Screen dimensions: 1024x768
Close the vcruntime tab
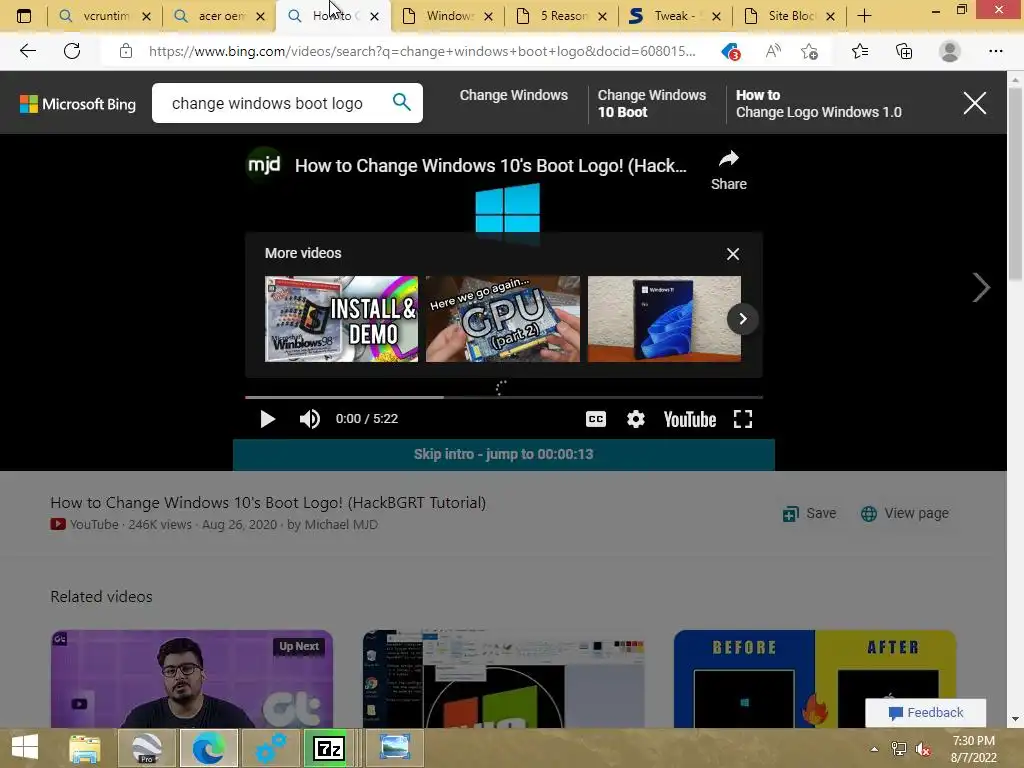tap(146, 16)
